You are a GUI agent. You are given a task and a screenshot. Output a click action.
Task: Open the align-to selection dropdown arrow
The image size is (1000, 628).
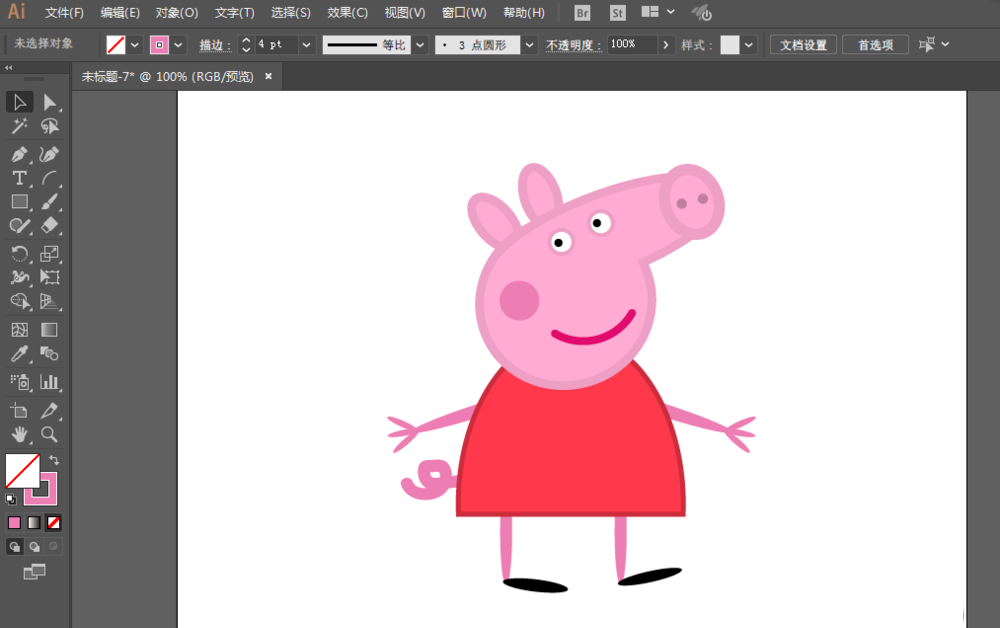click(x=945, y=44)
